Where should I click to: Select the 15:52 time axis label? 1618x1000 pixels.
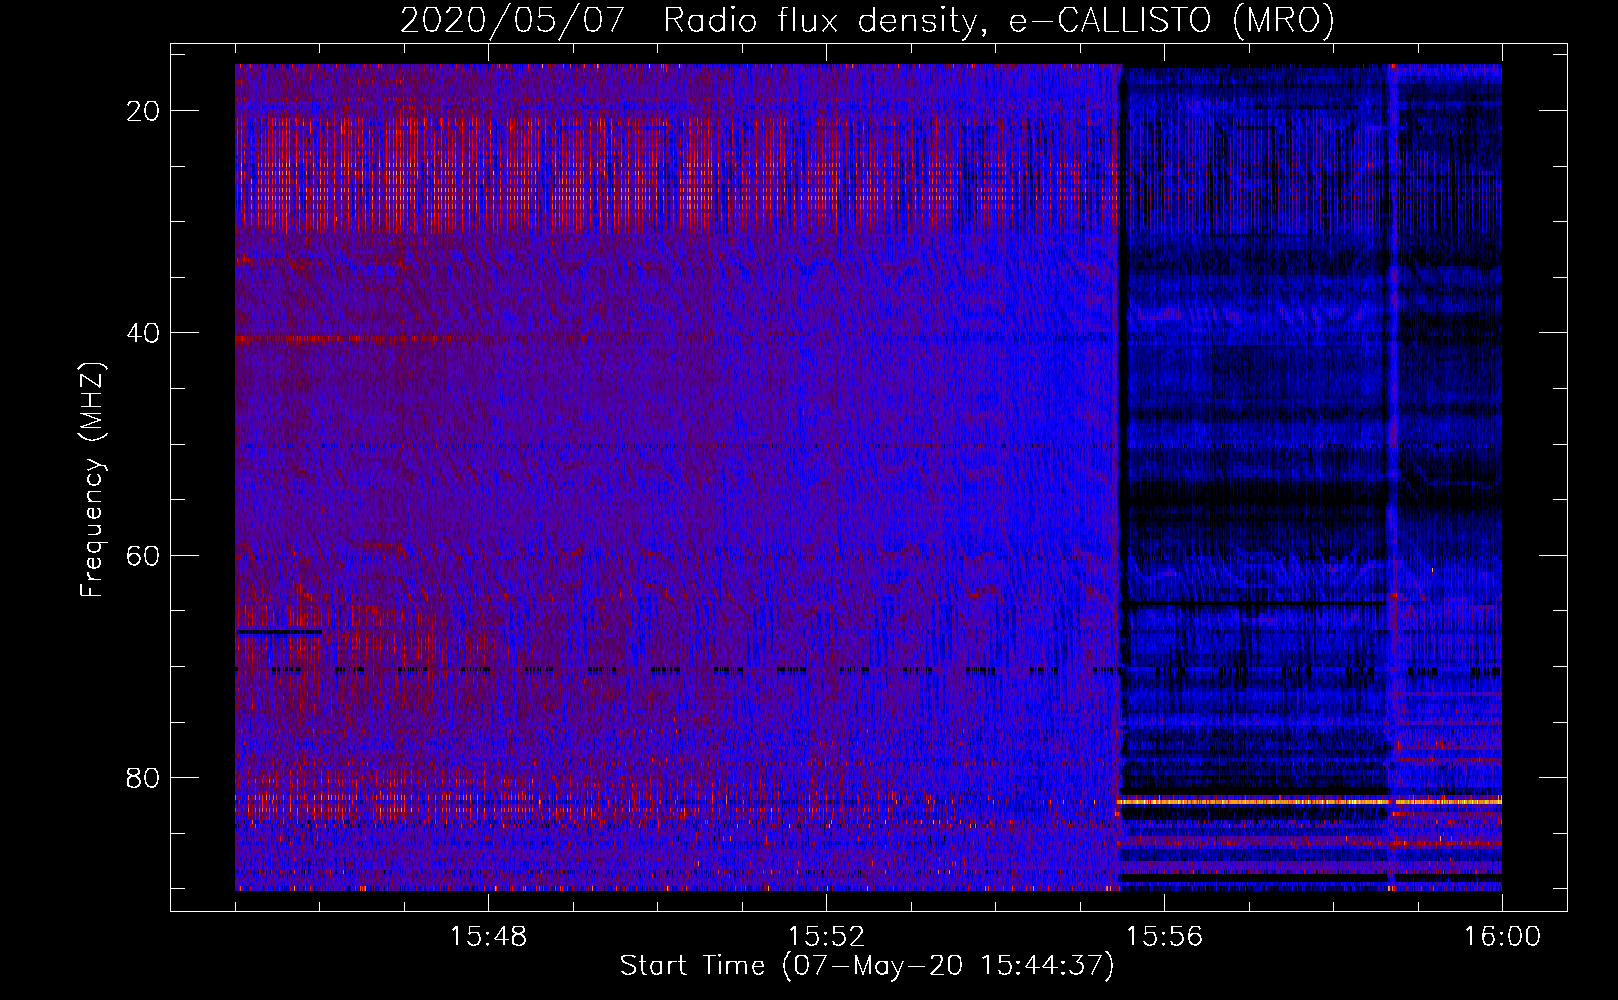click(826, 937)
